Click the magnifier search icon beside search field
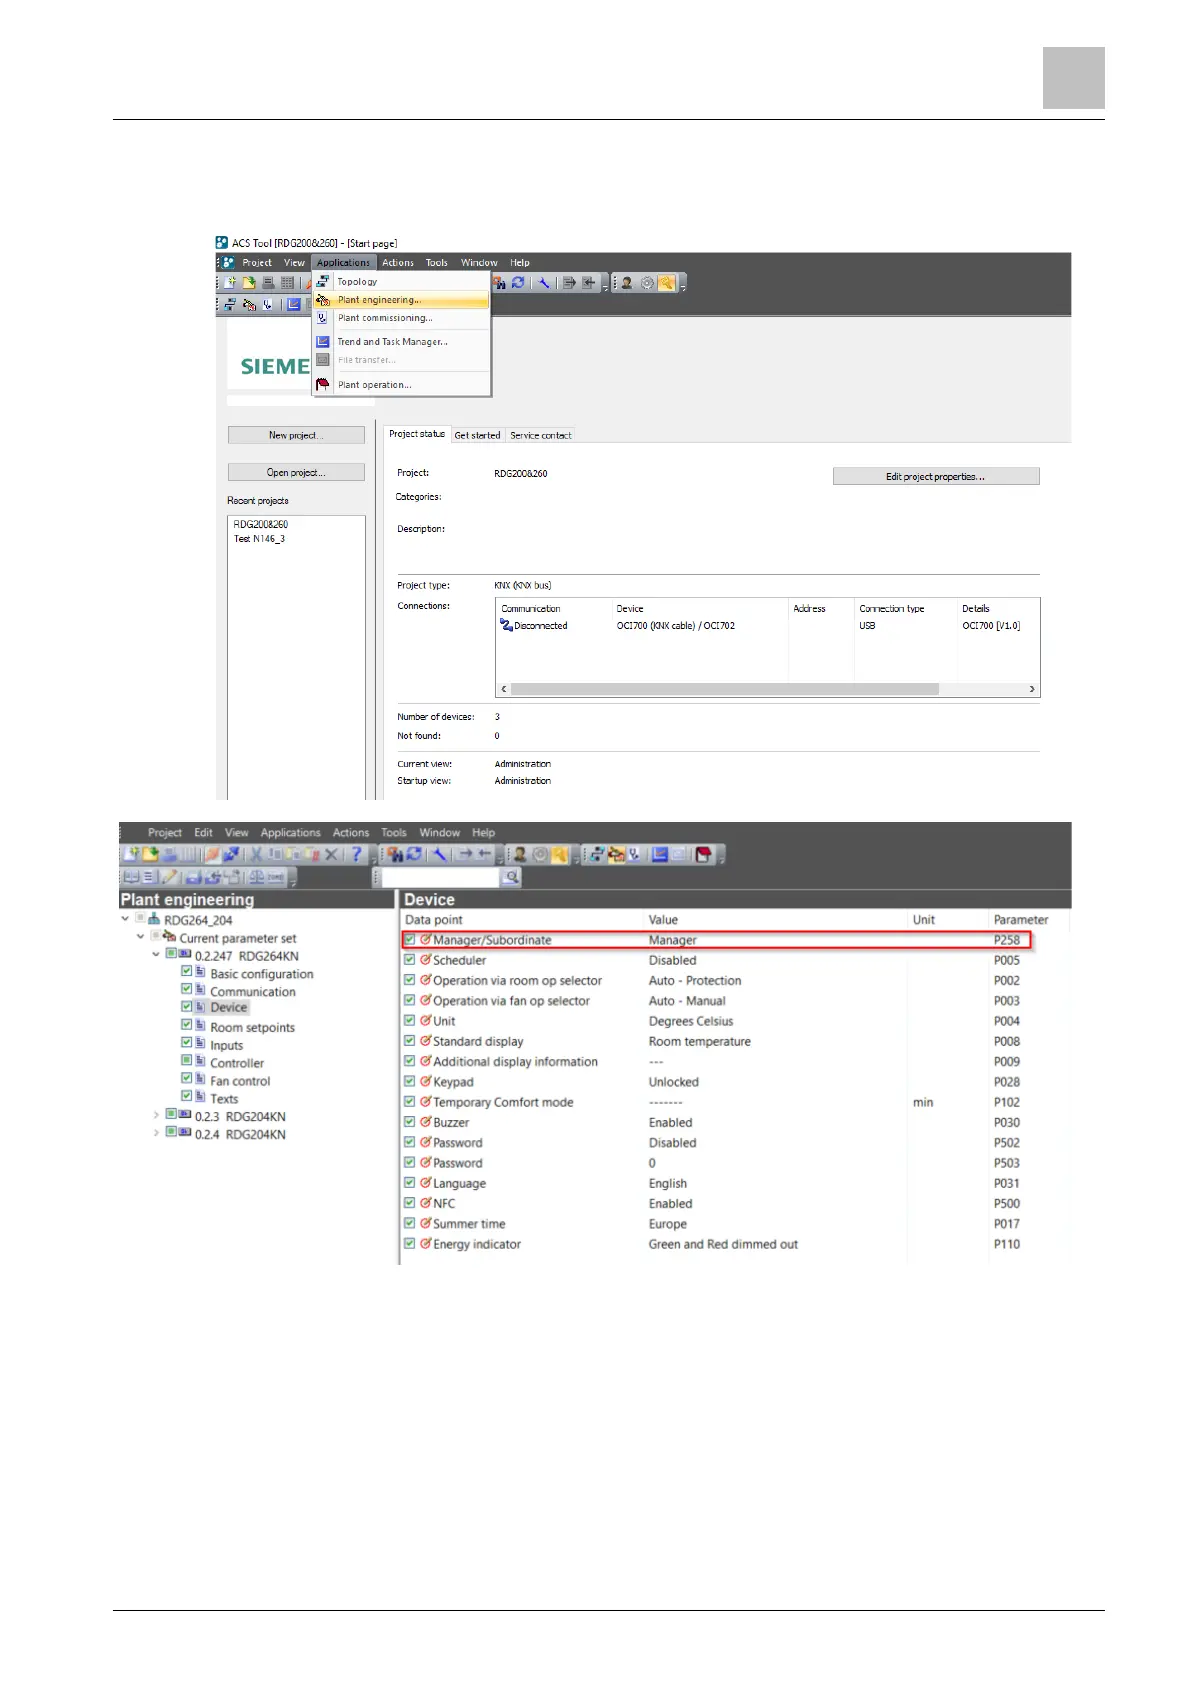Screen dimensions: 1191x1684 point(511,877)
